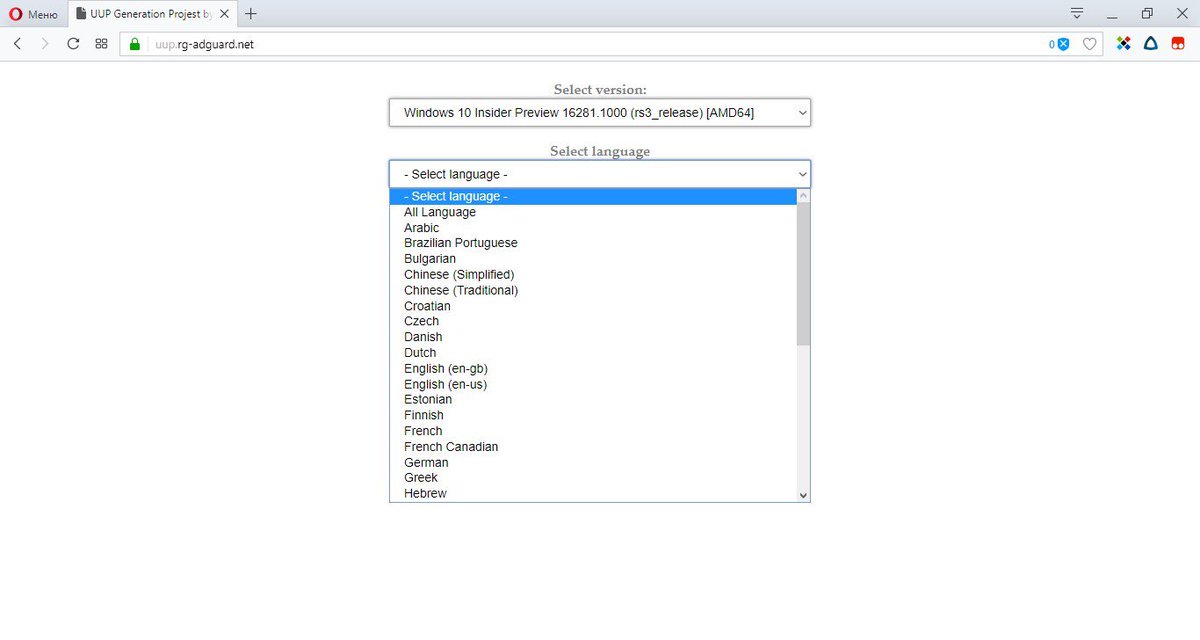Choose 'French' from the list
This screenshot has height=640, width=1200.
pyautogui.click(x=593, y=431)
